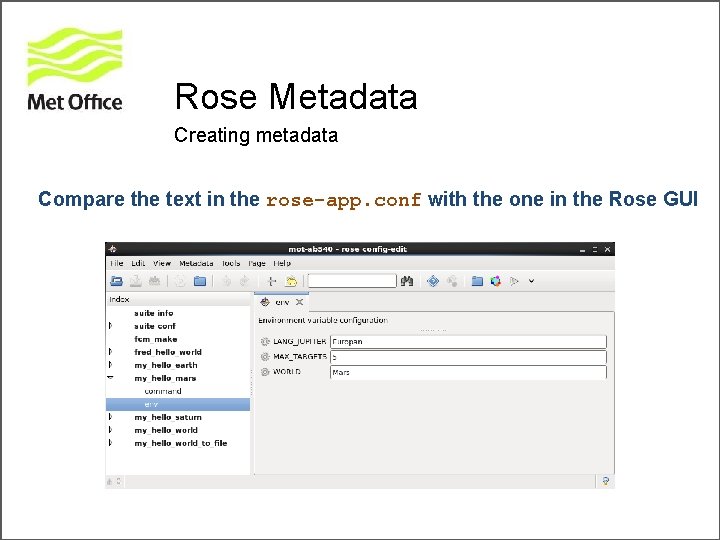720x540 pixels.
Task: Select suite info in the index tree
Action: (154, 313)
